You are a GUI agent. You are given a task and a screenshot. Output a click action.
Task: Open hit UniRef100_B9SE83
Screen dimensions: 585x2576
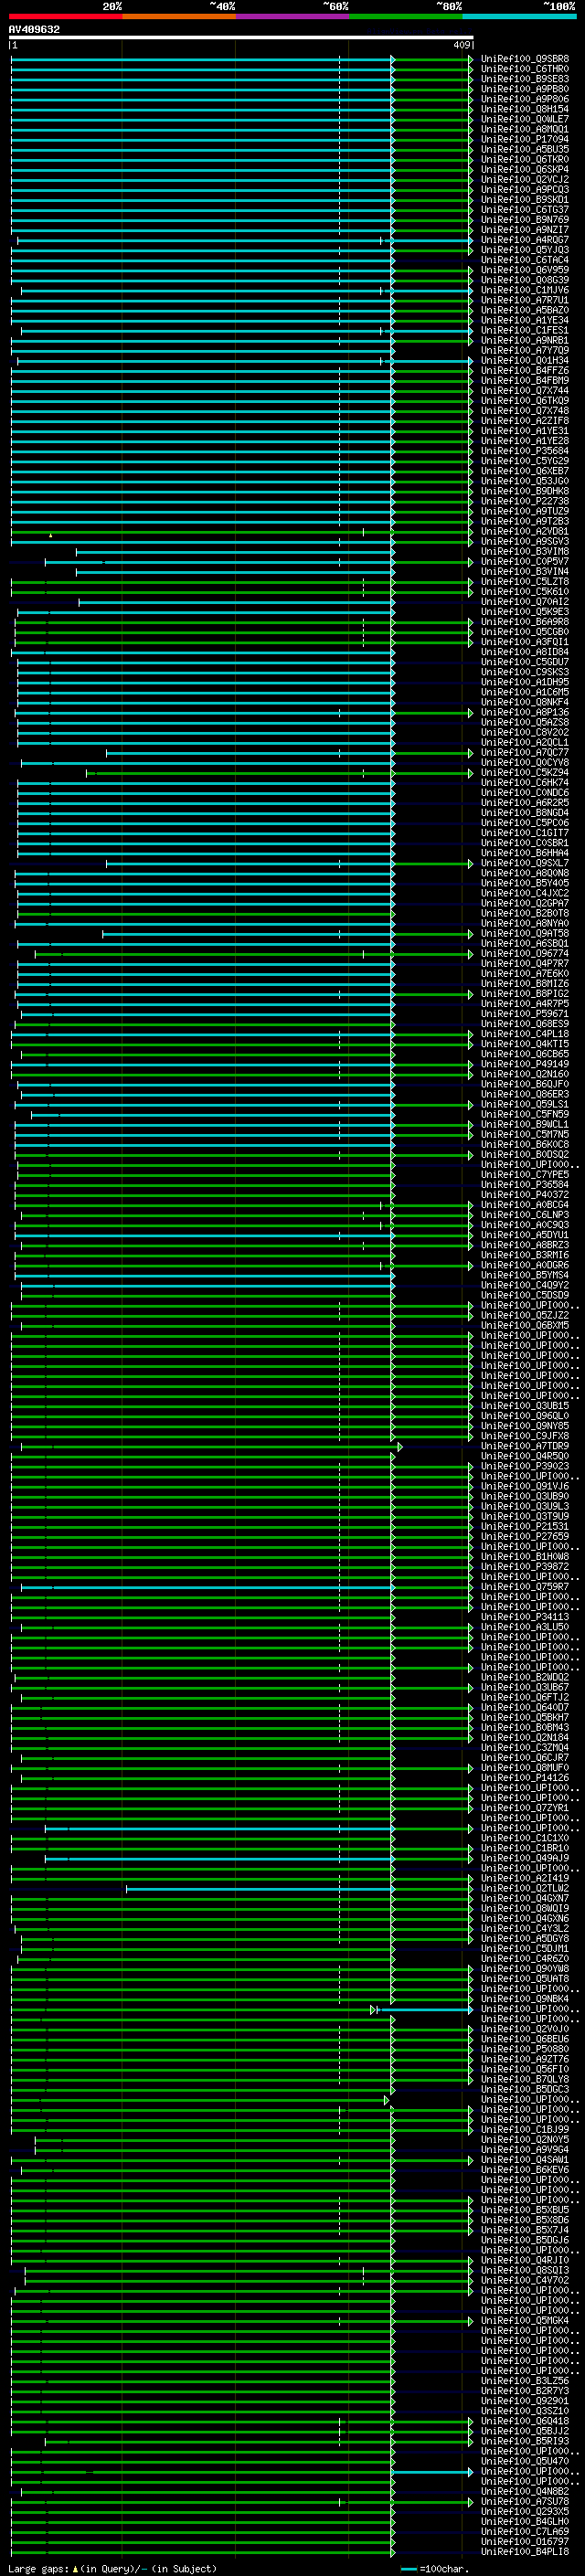524,79
